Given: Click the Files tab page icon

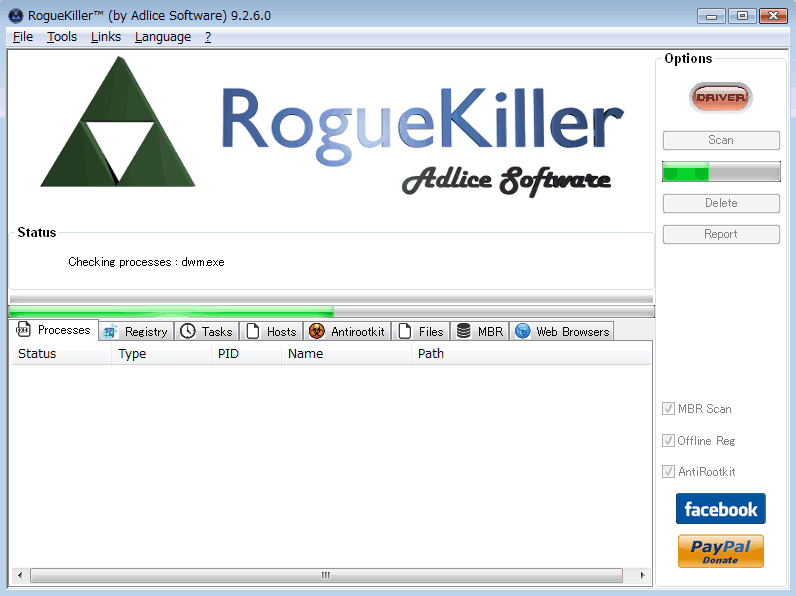Looking at the screenshot, I should pyautogui.click(x=405, y=332).
